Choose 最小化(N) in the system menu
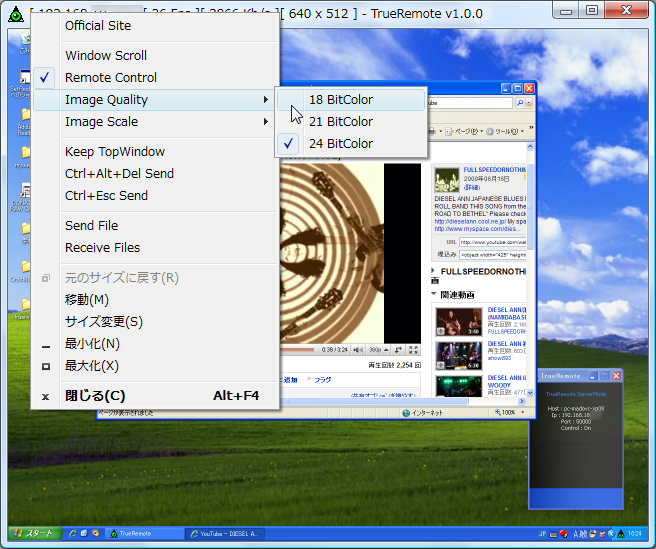 pos(155,344)
